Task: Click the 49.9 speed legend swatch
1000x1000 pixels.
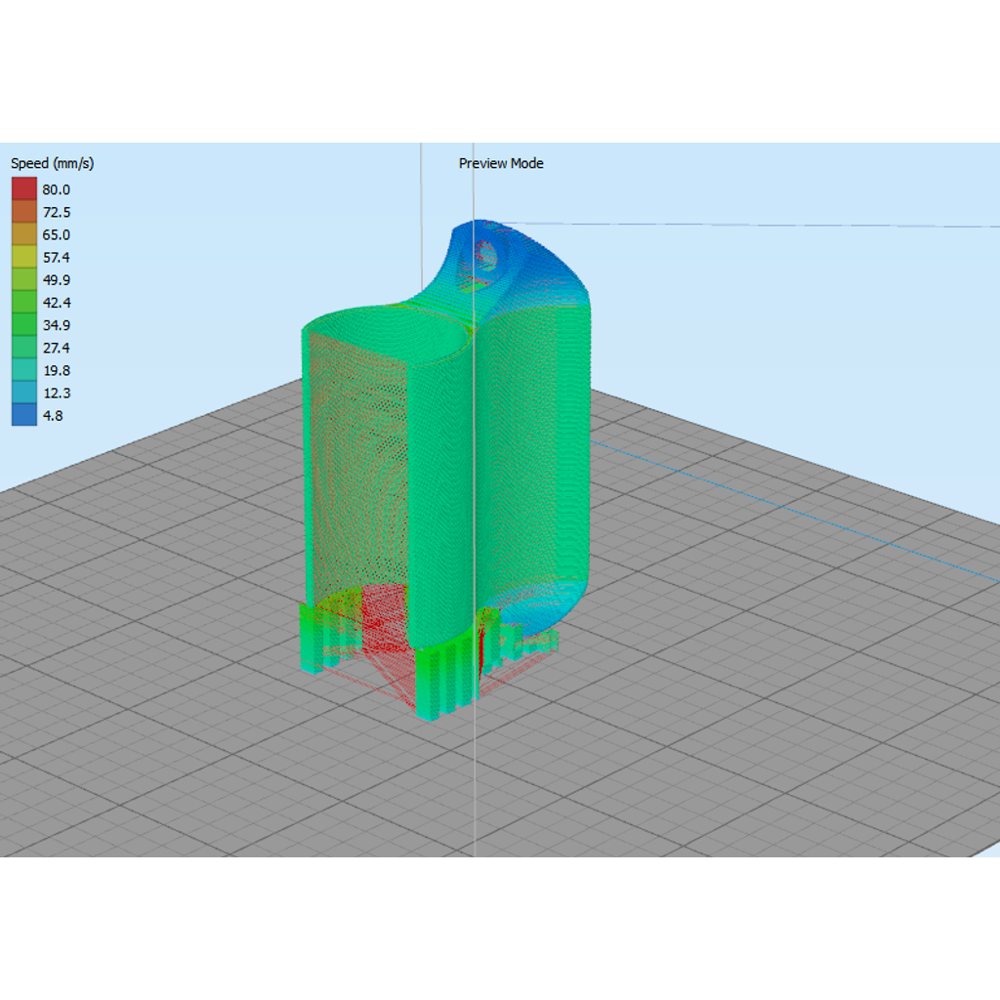Action: tap(24, 279)
